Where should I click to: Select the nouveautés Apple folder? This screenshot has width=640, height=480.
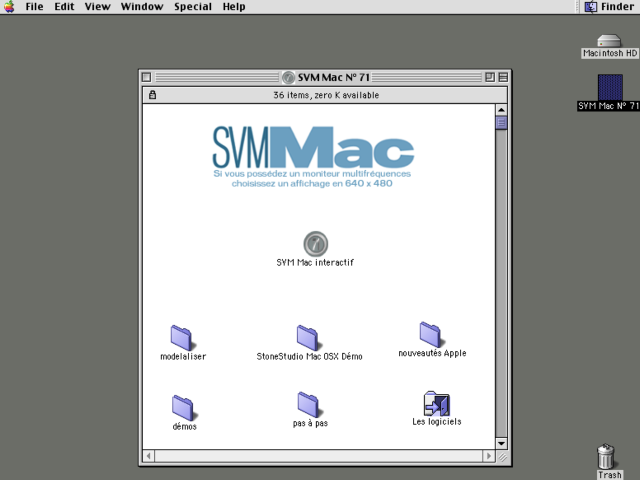pyautogui.click(x=431, y=335)
